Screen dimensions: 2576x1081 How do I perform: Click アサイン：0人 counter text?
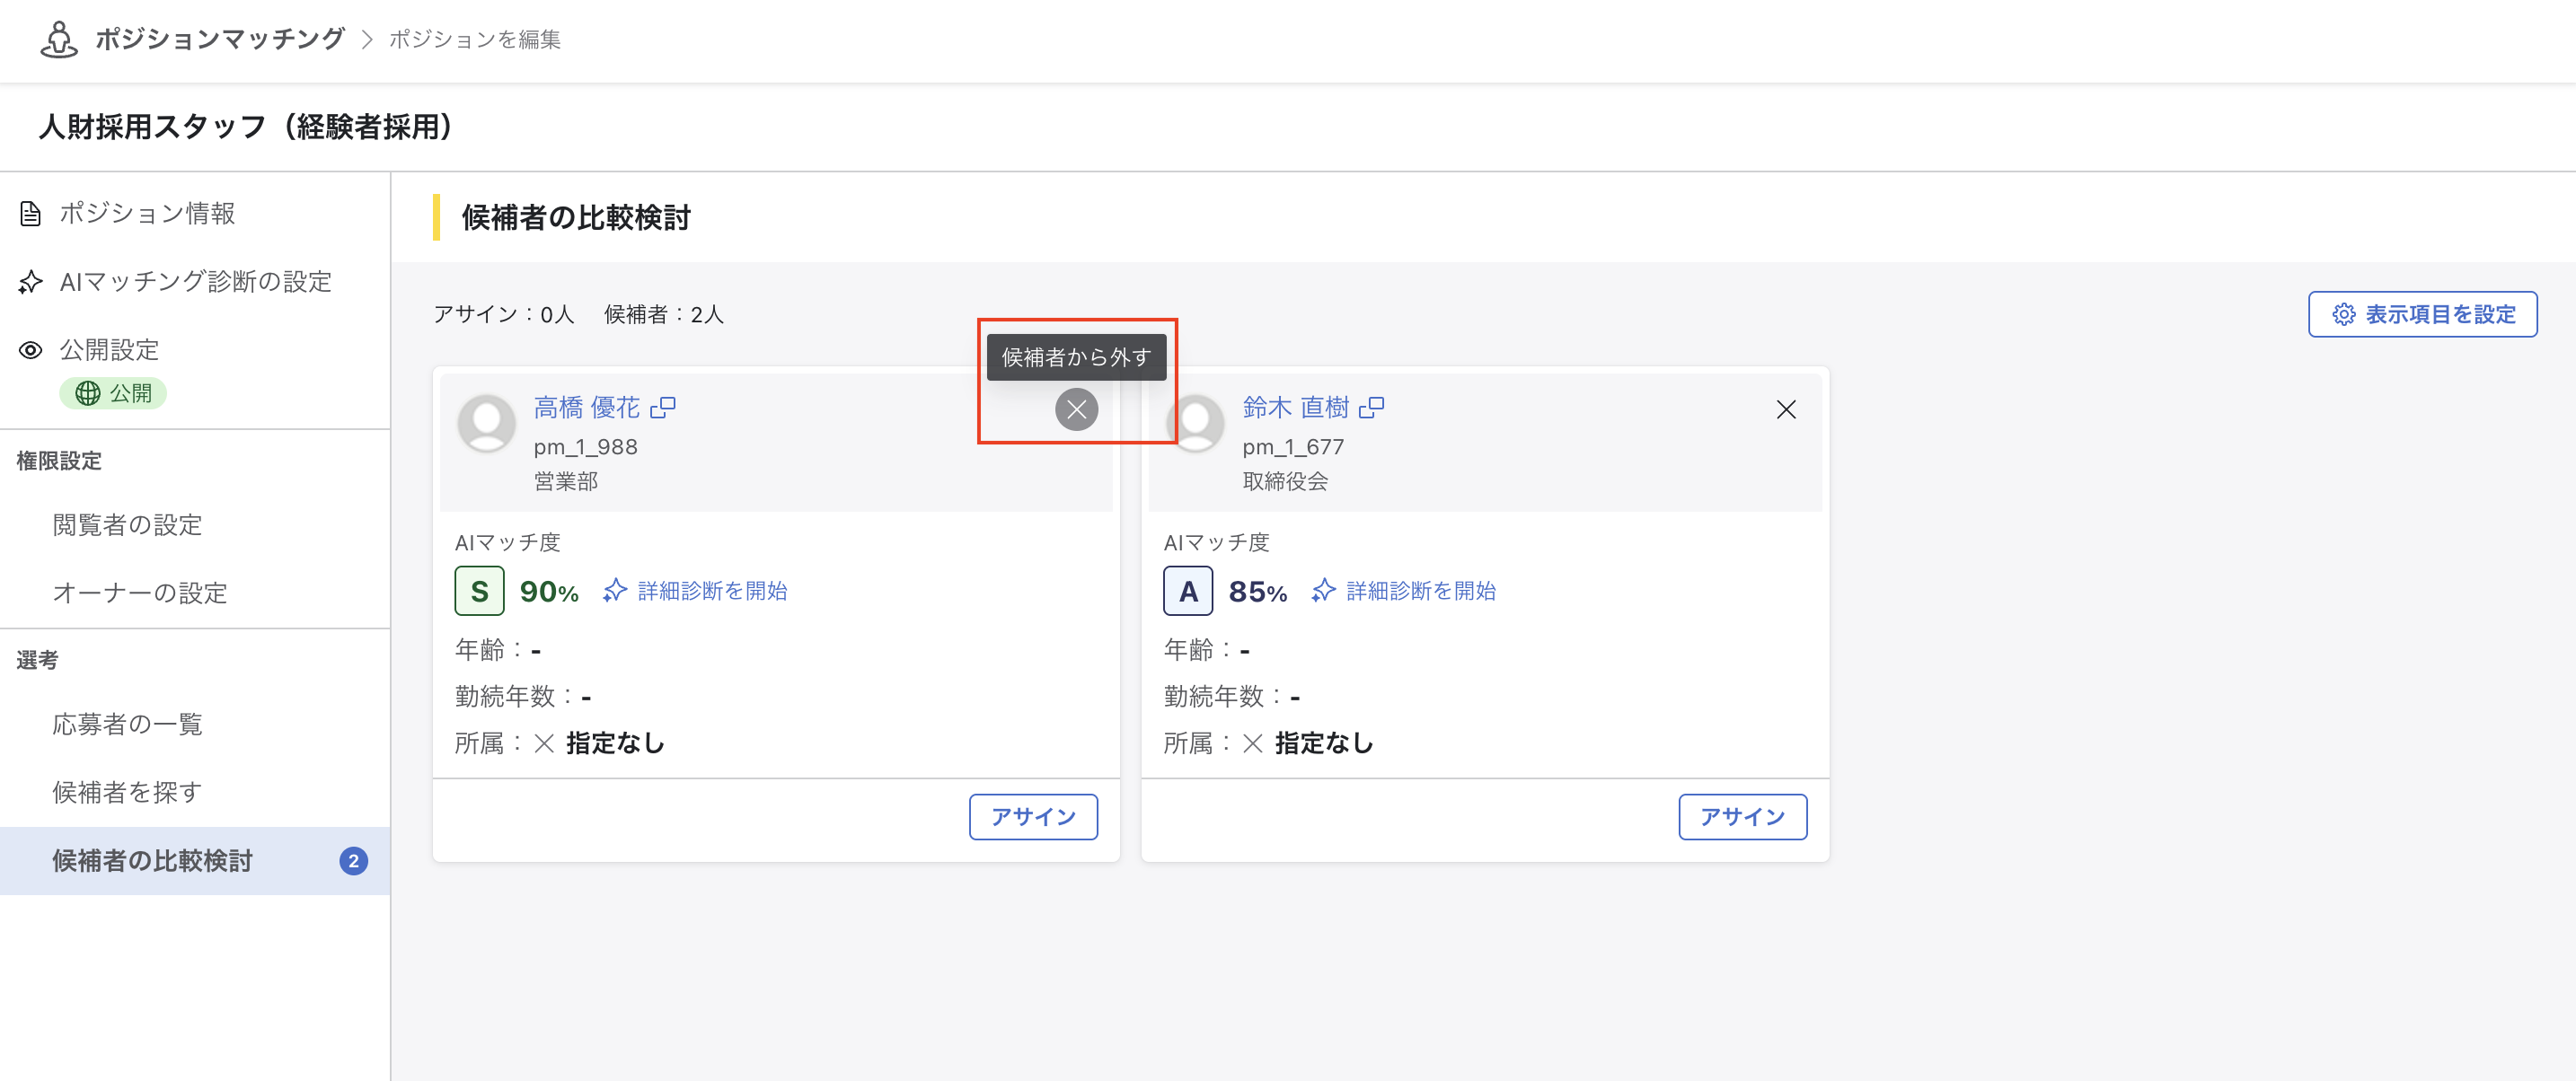(504, 314)
